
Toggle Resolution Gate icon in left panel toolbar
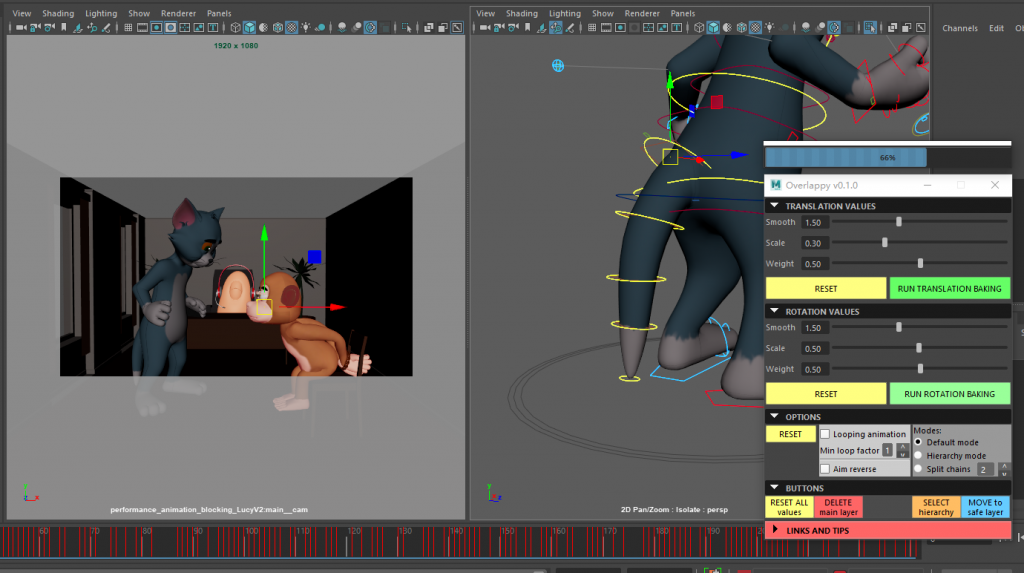coord(157,27)
